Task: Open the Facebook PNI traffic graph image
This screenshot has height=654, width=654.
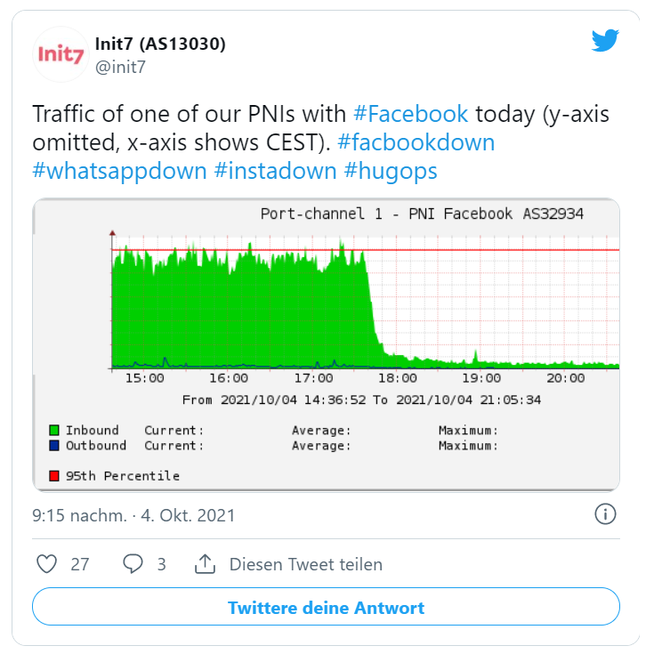Action: point(326,345)
